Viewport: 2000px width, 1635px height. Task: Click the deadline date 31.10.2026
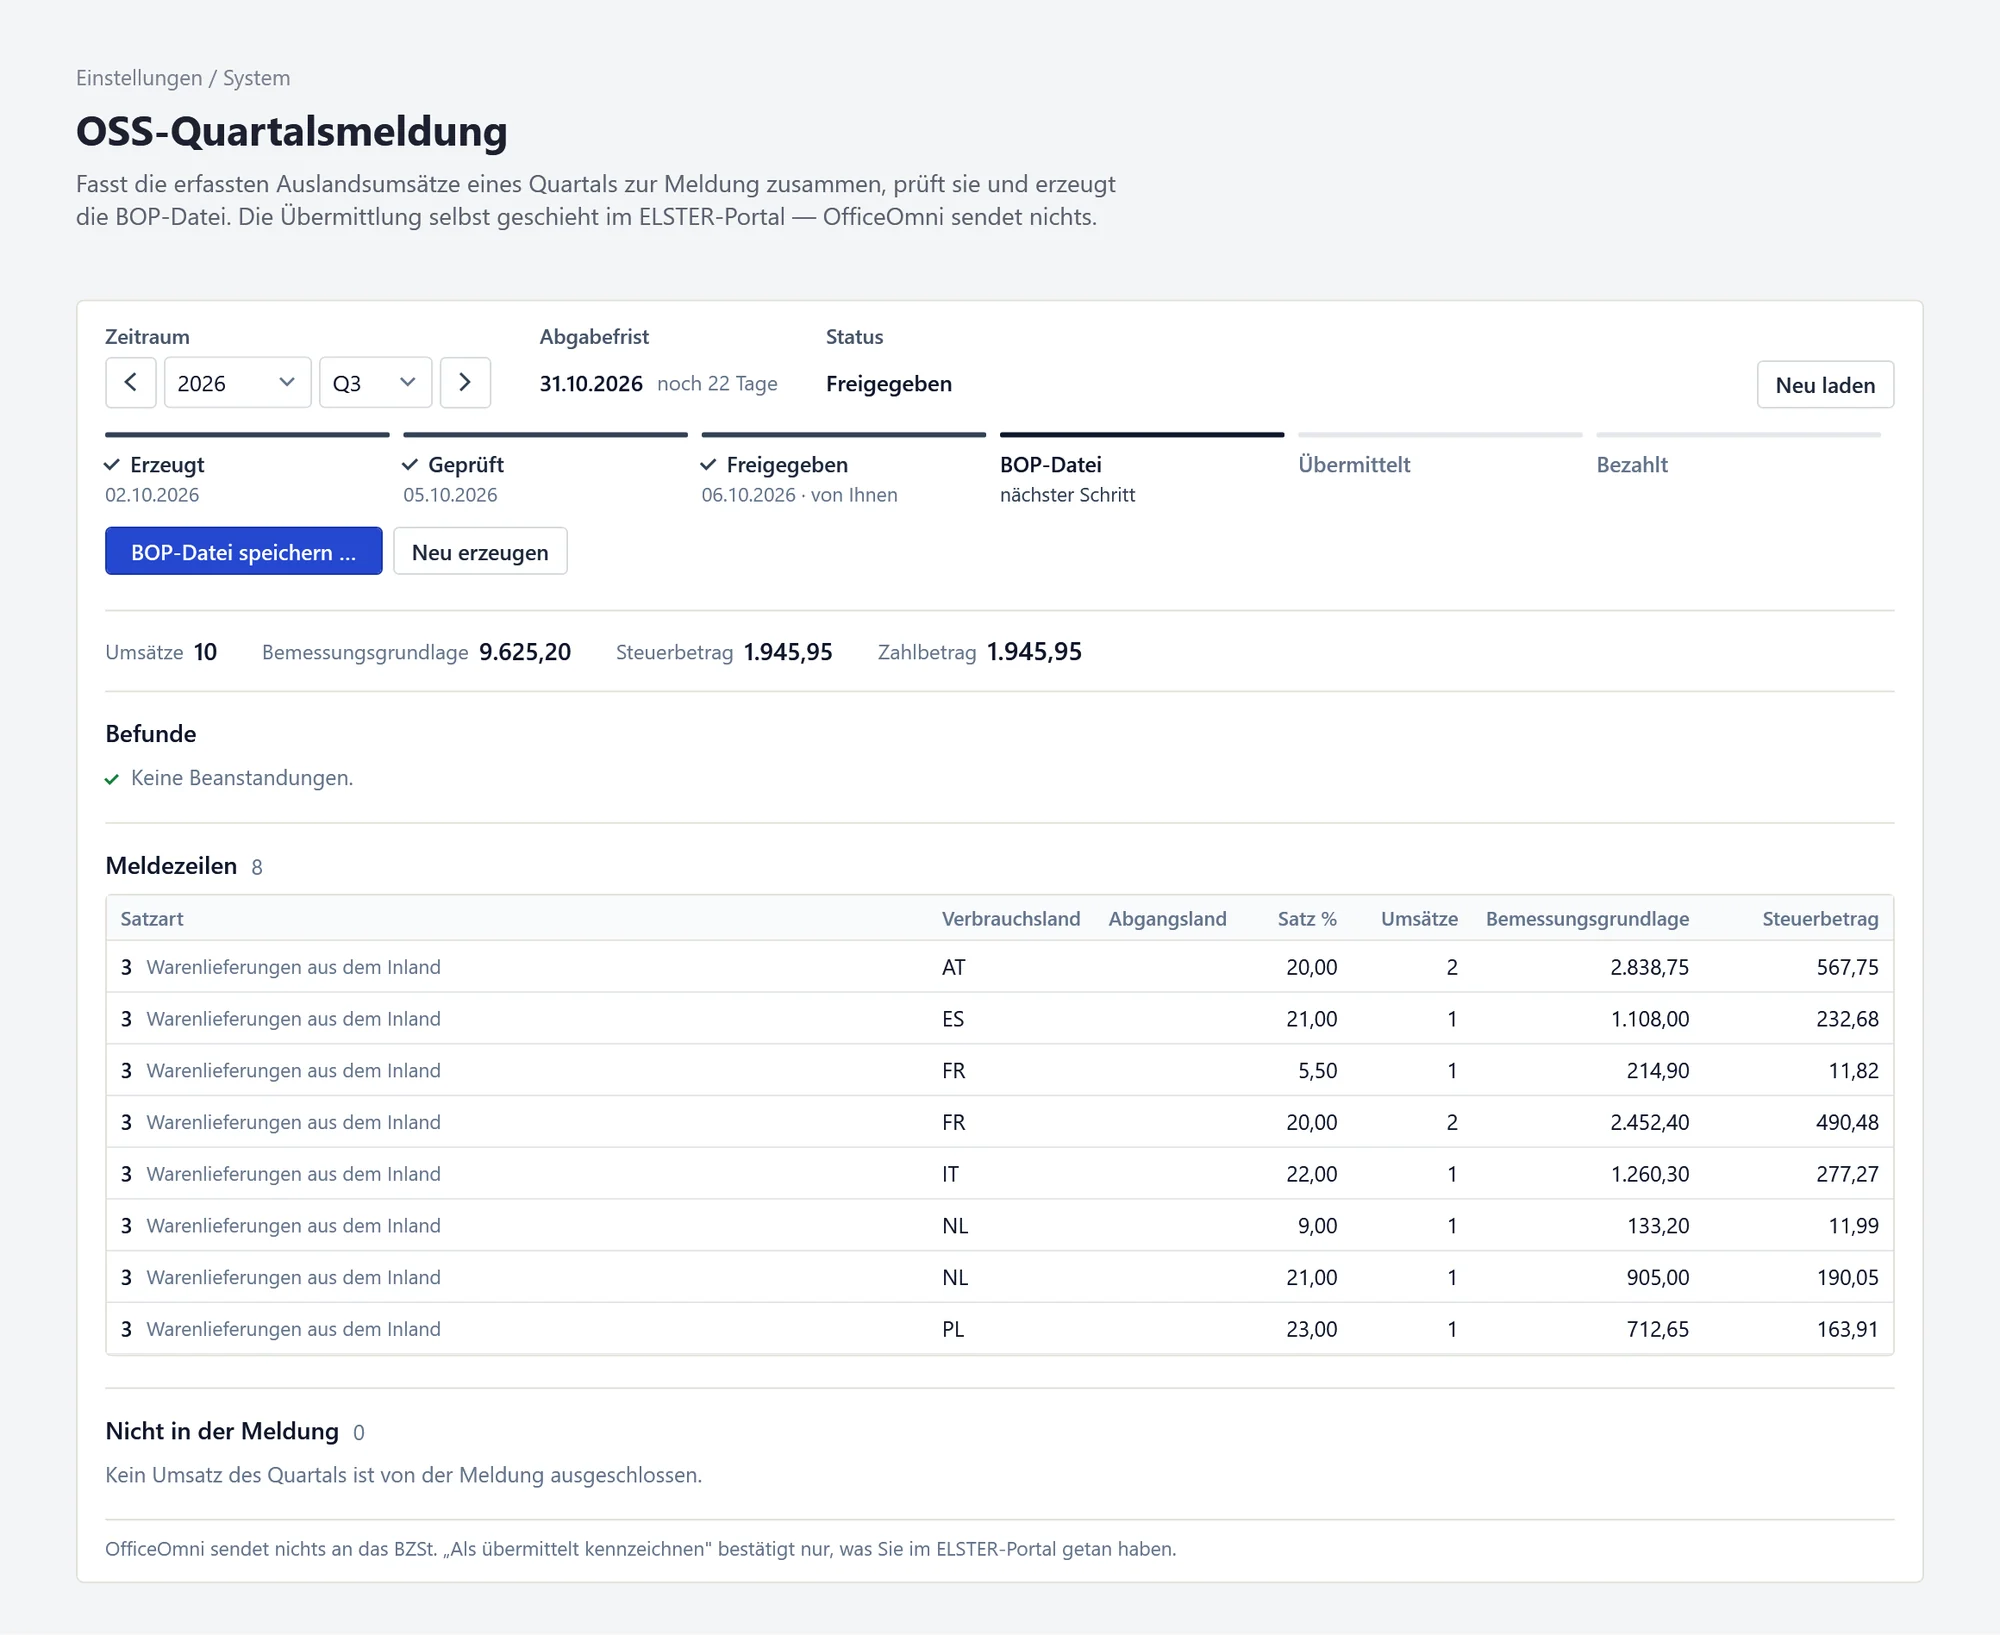tap(591, 384)
